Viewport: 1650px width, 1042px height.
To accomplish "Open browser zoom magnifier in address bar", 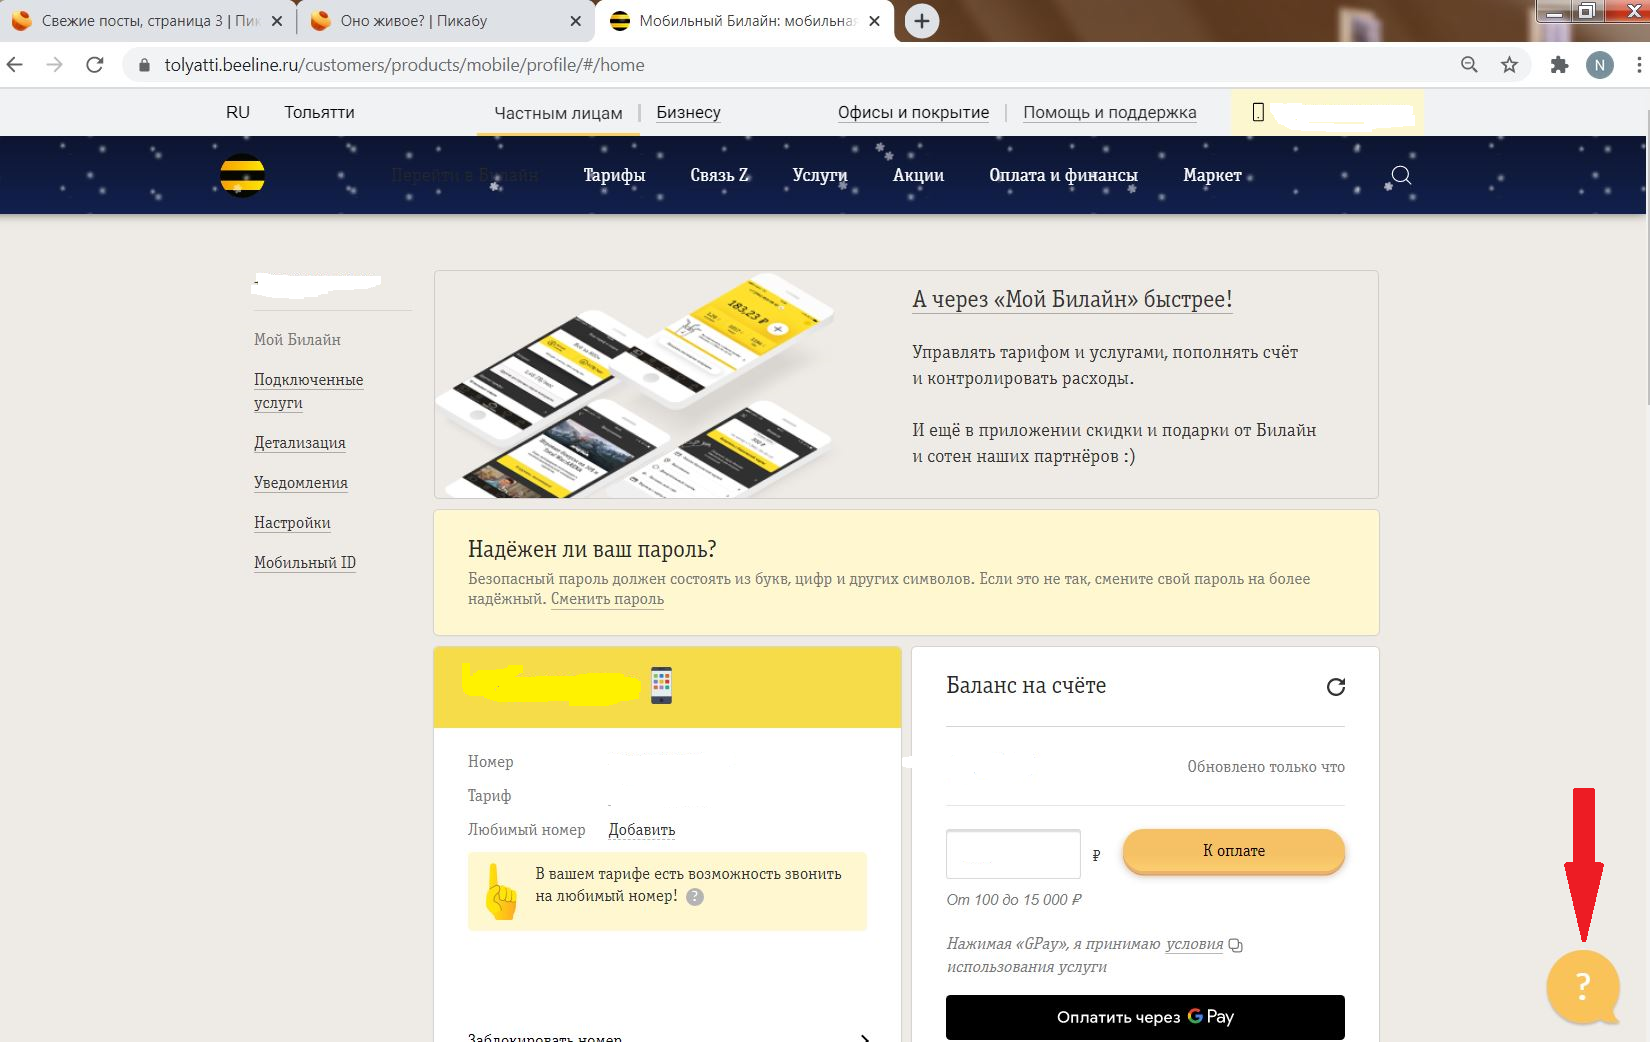I will coord(1469,65).
